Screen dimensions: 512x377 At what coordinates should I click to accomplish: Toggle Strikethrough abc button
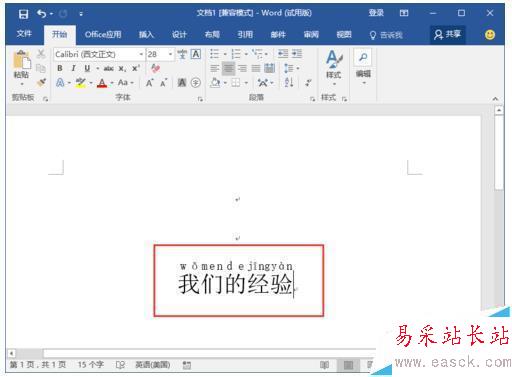click(x=109, y=68)
